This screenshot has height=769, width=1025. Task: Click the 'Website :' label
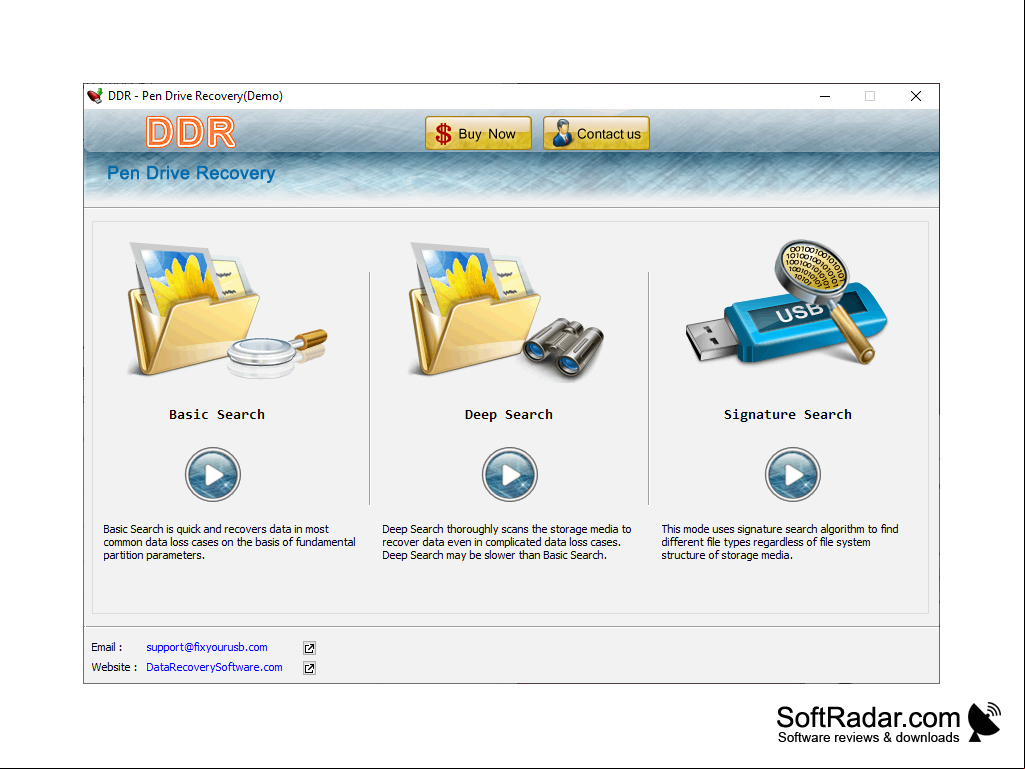coord(114,667)
